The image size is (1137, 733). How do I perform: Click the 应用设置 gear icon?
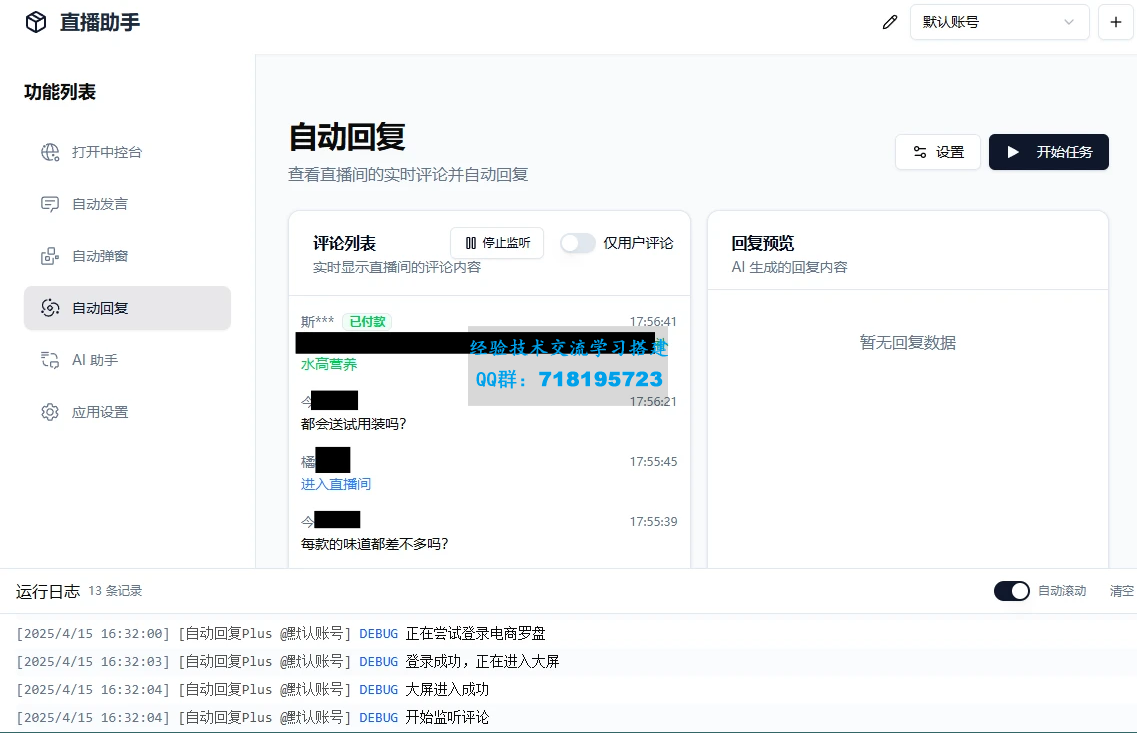click(x=50, y=413)
